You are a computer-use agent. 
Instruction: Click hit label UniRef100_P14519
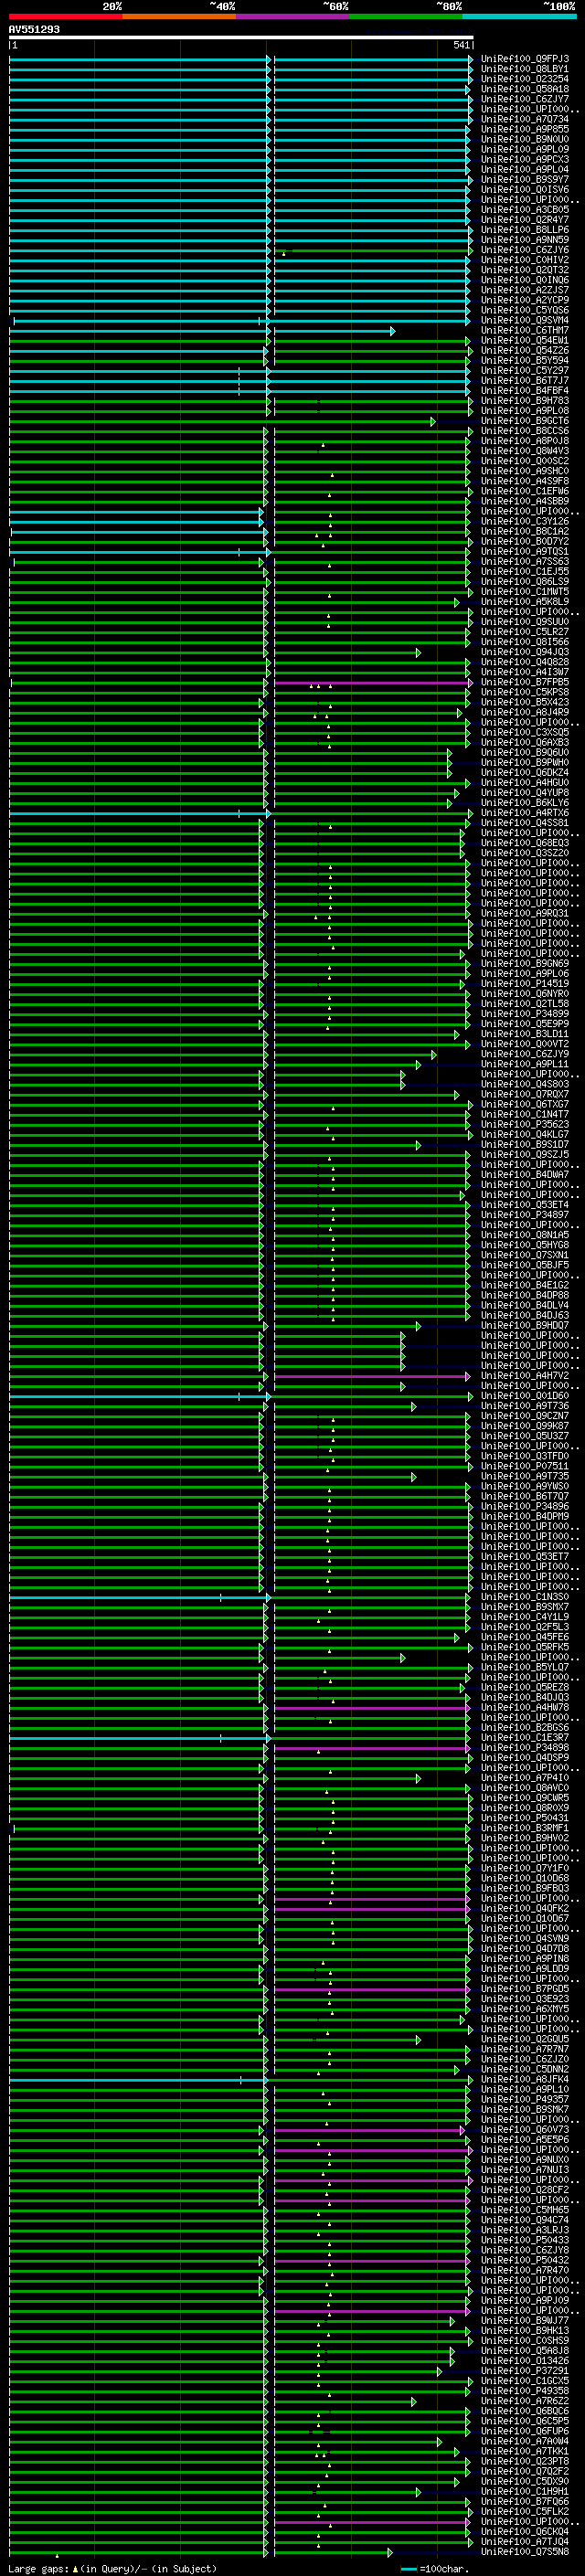pos(524,983)
